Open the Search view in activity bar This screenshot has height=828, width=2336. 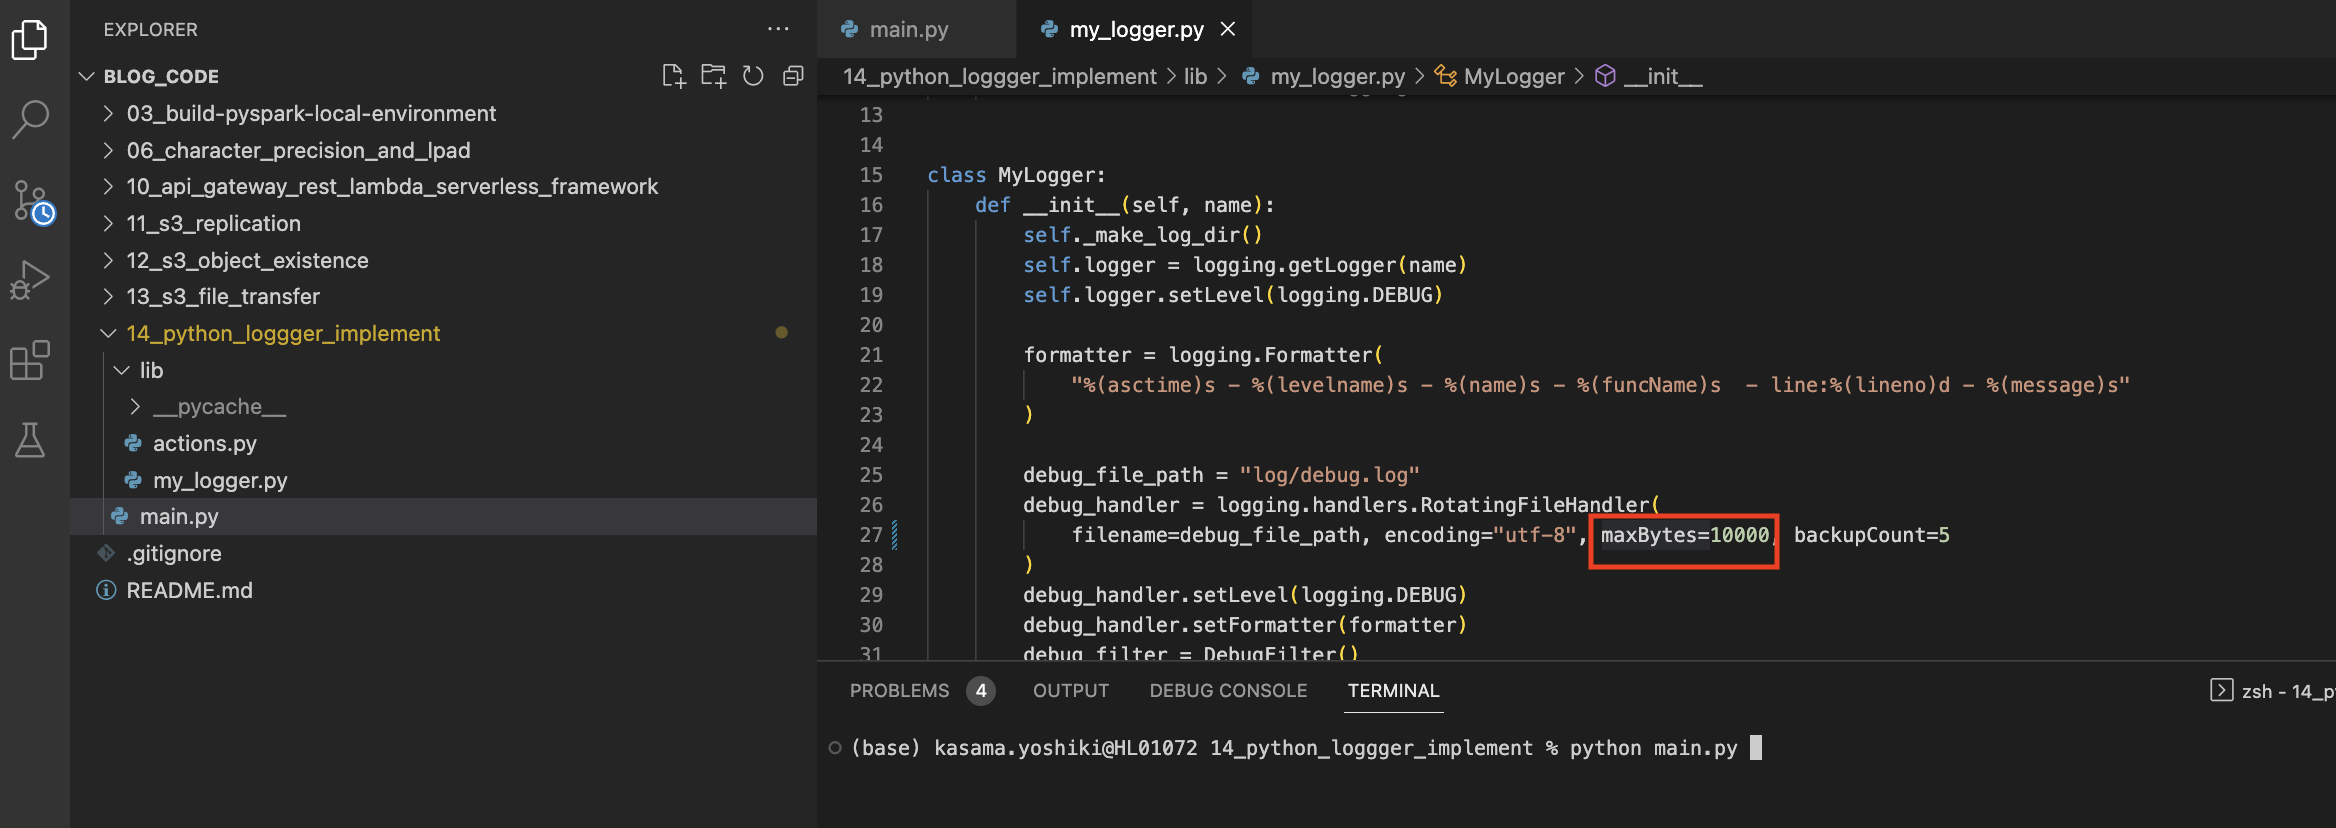pyautogui.click(x=30, y=119)
